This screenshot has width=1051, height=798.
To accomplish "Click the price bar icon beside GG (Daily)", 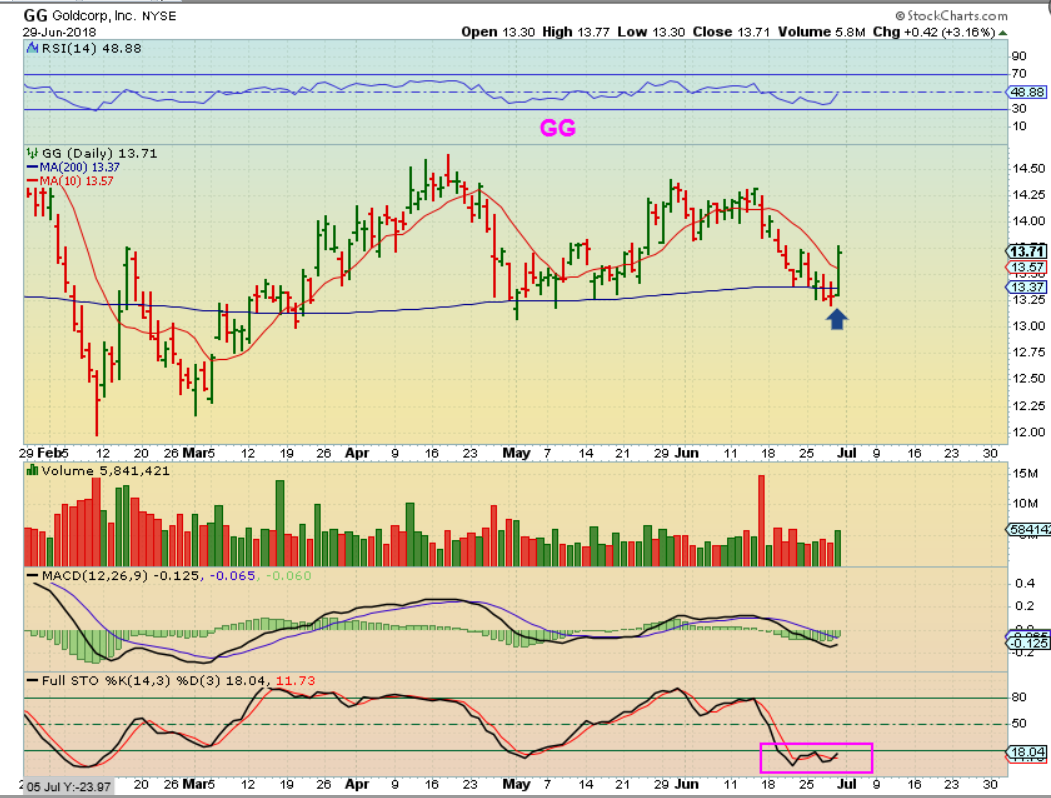I will click(x=32, y=153).
